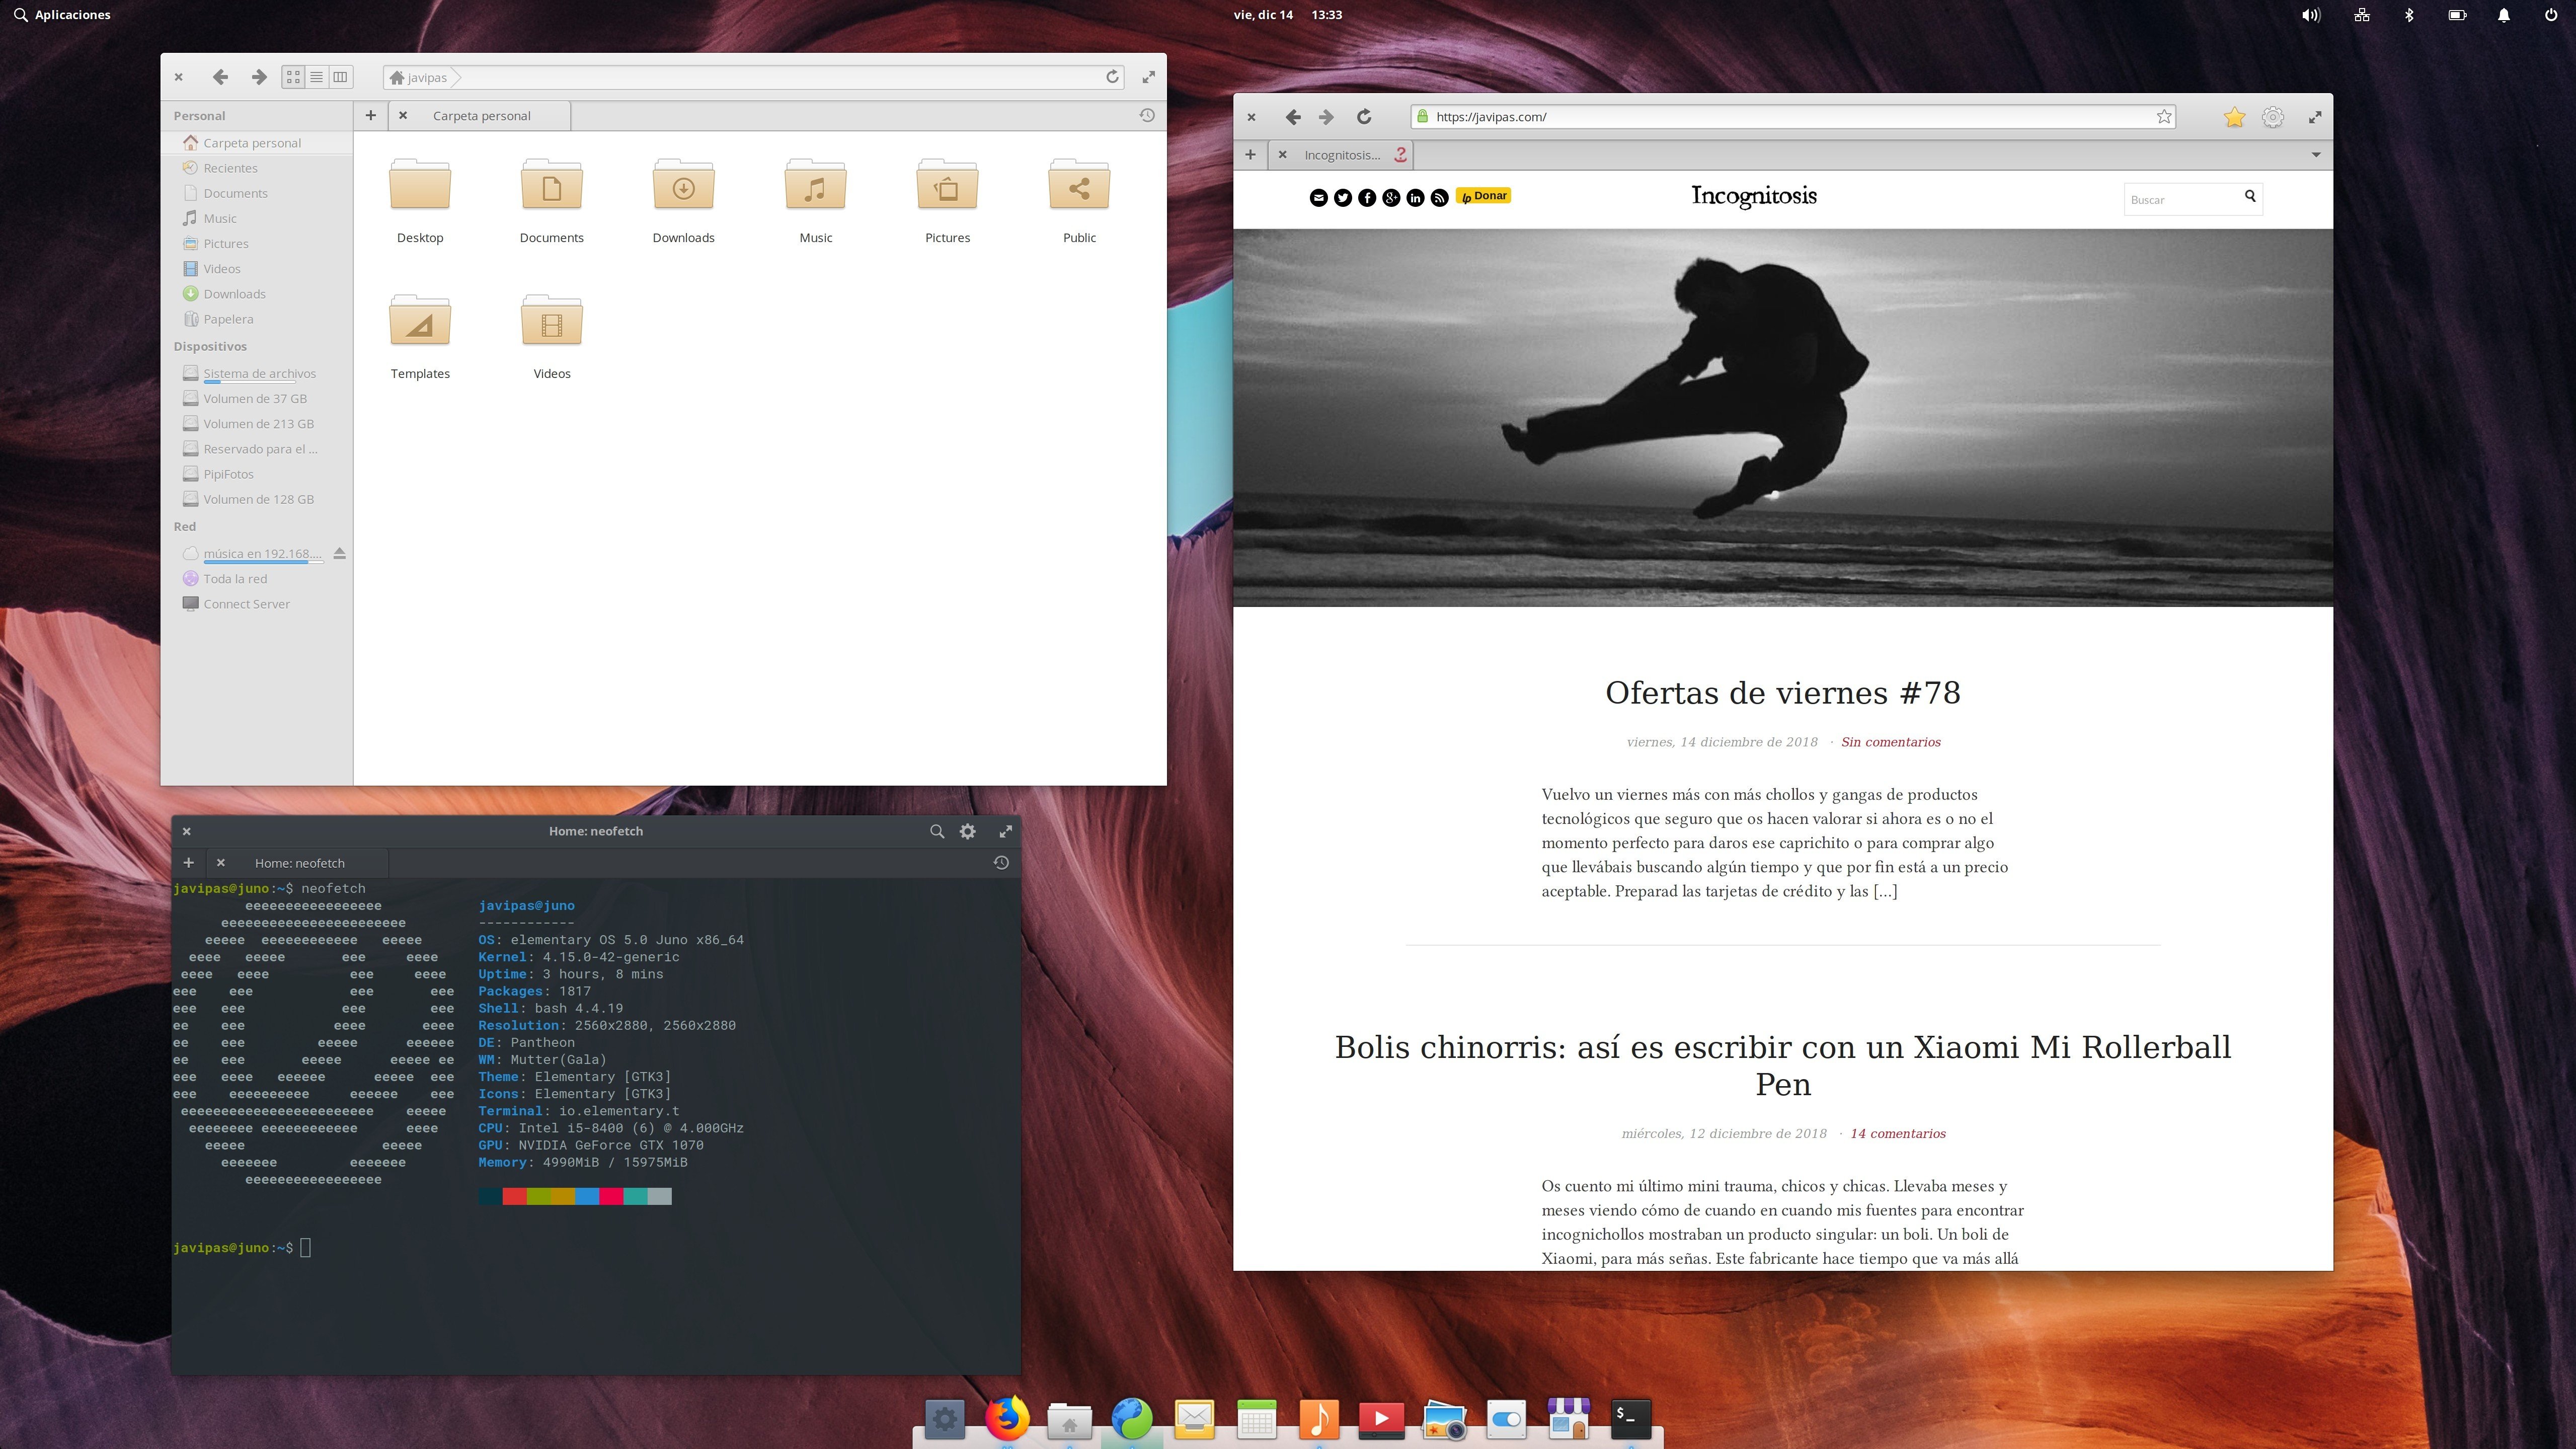Image resolution: width=2576 pixels, height=1449 pixels.
Task: Switch file manager to list view
Action: (x=317, y=77)
